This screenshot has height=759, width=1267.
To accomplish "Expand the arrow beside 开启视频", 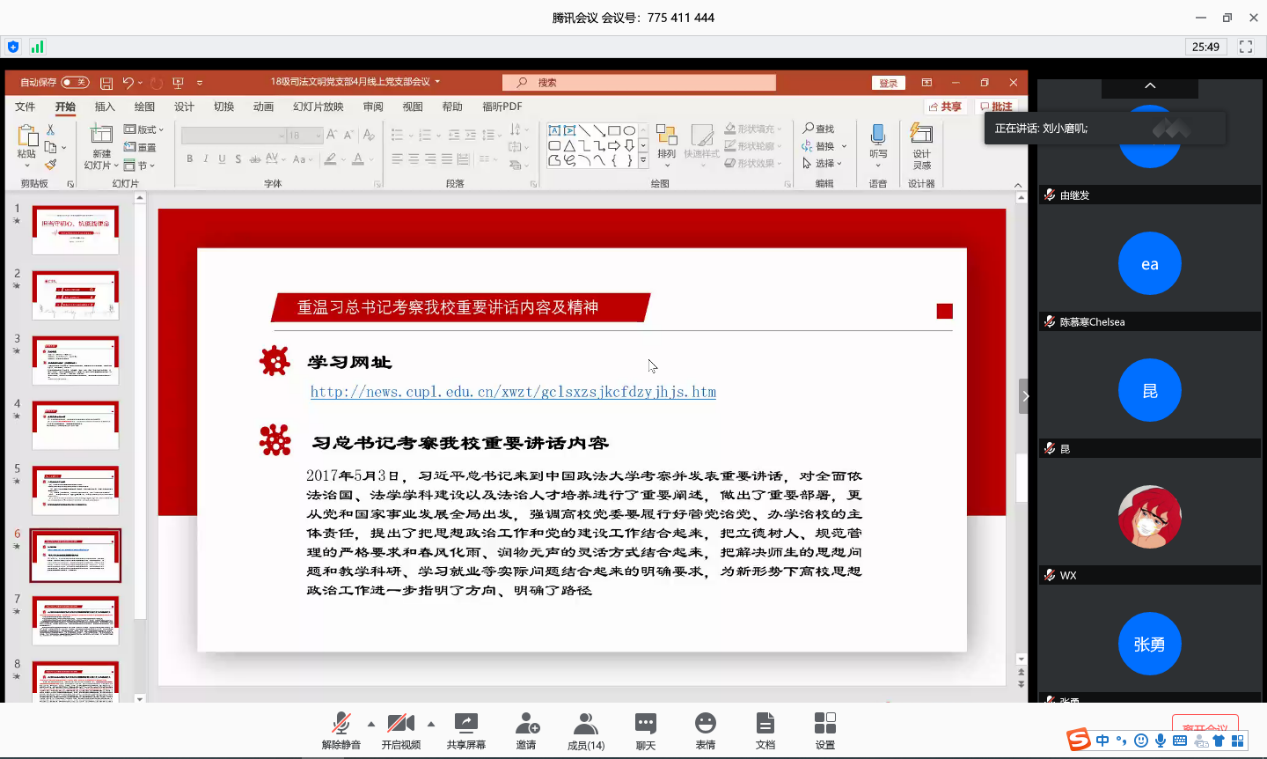I will [431, 723].
